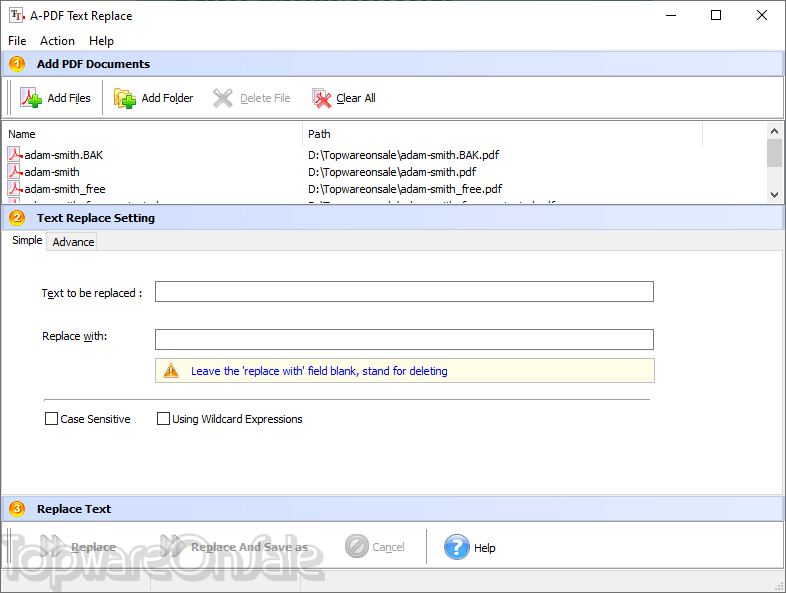Click the Add Files PDF icon

31,98
